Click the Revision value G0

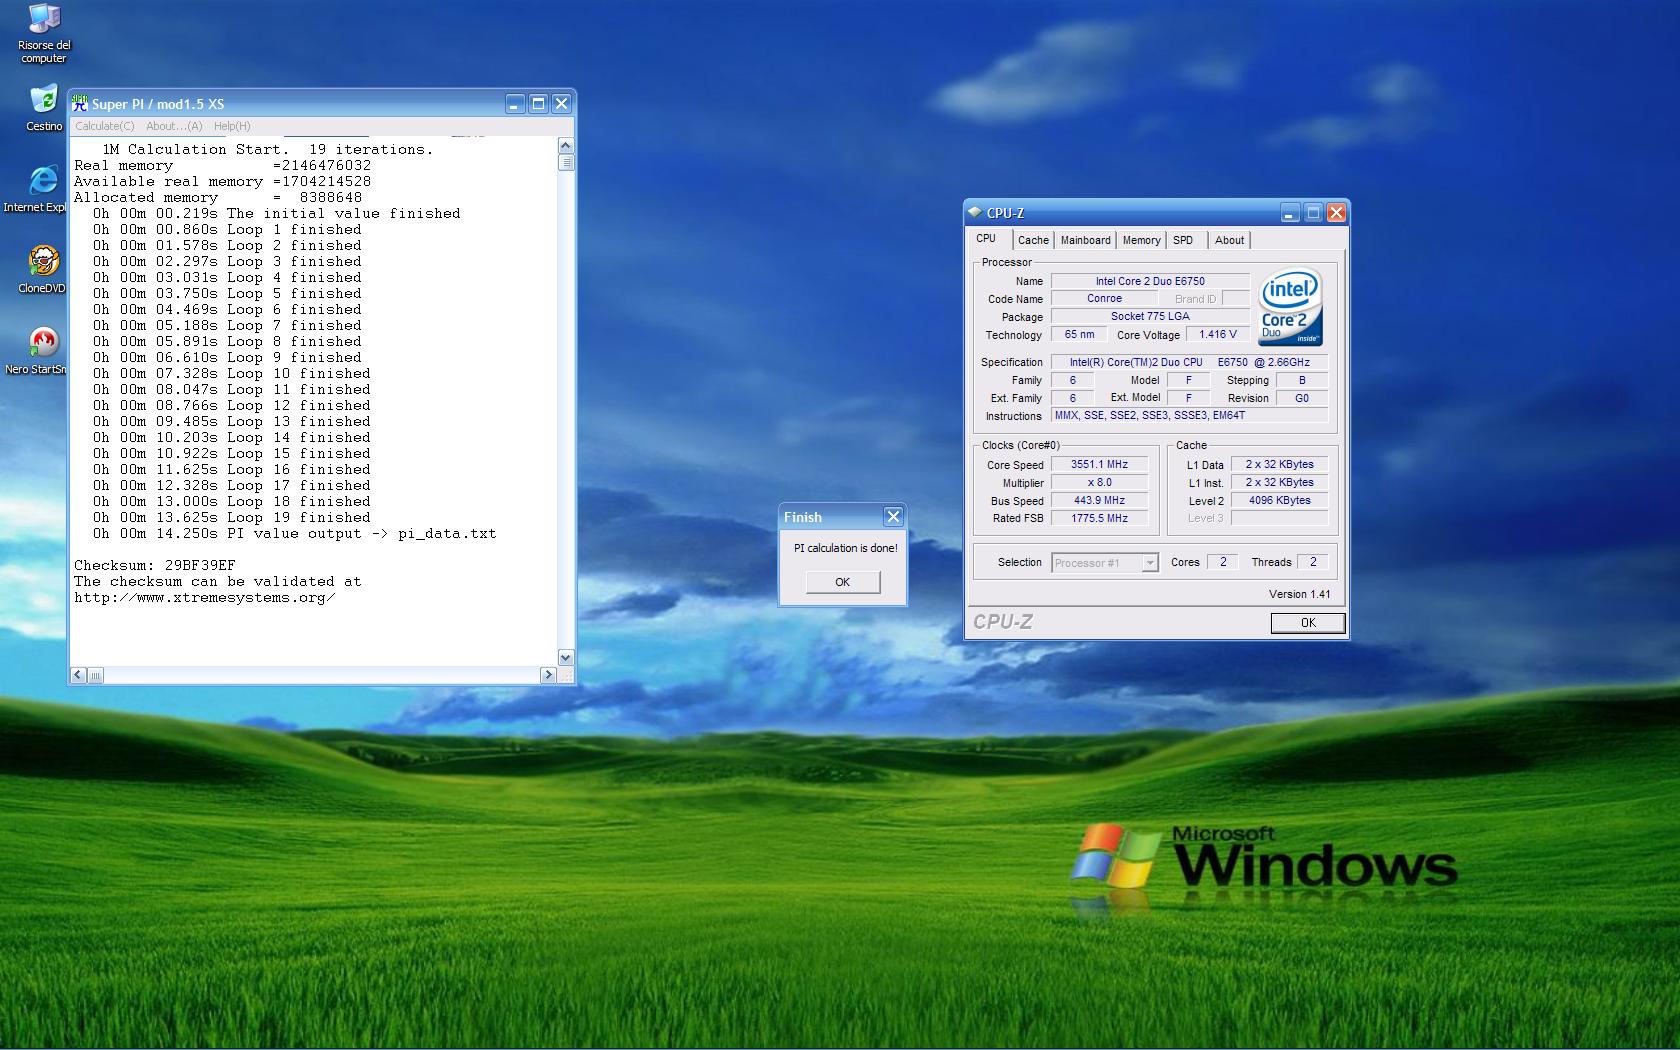coord(1302,398)
